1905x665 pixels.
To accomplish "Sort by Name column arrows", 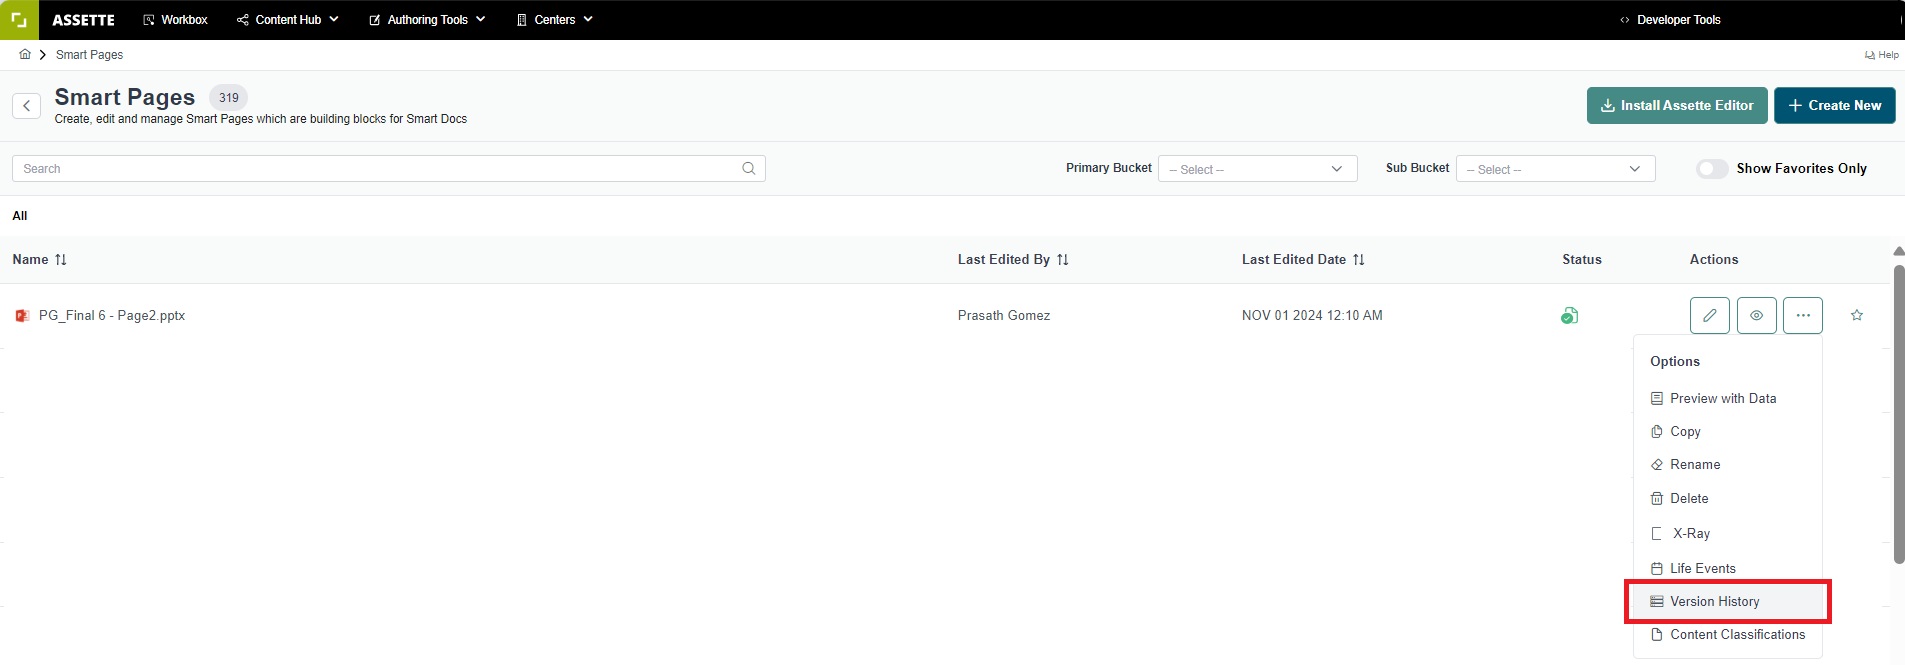I will tap(61, 260).
